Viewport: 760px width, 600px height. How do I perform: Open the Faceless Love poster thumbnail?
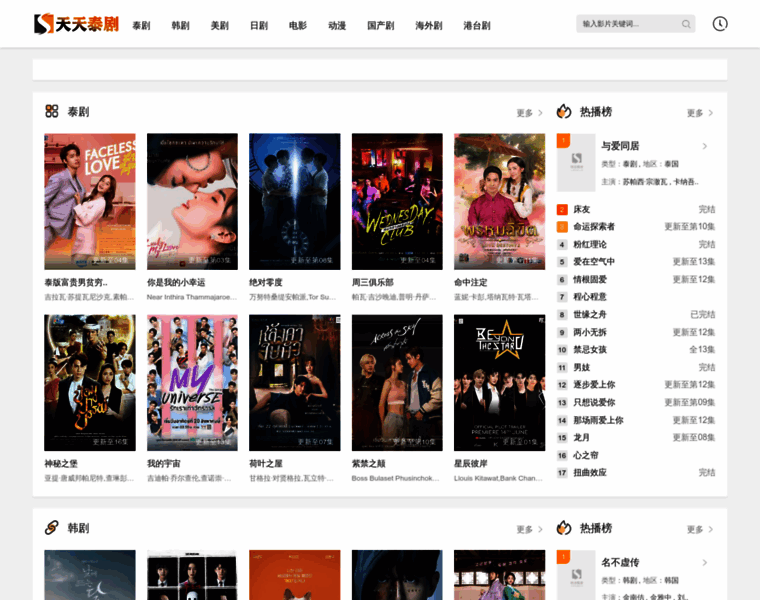(x=90, y=202)
